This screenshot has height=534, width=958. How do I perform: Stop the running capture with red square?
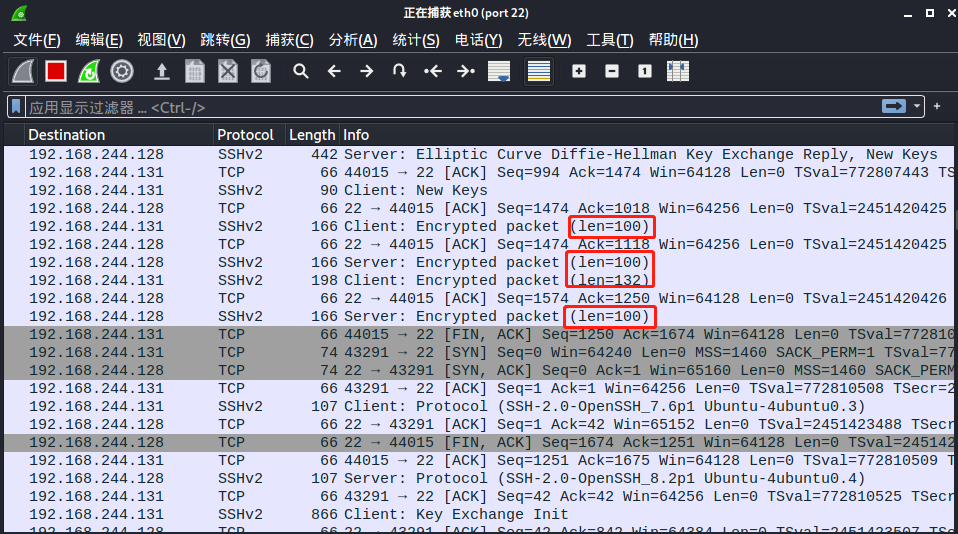point(56,71)
